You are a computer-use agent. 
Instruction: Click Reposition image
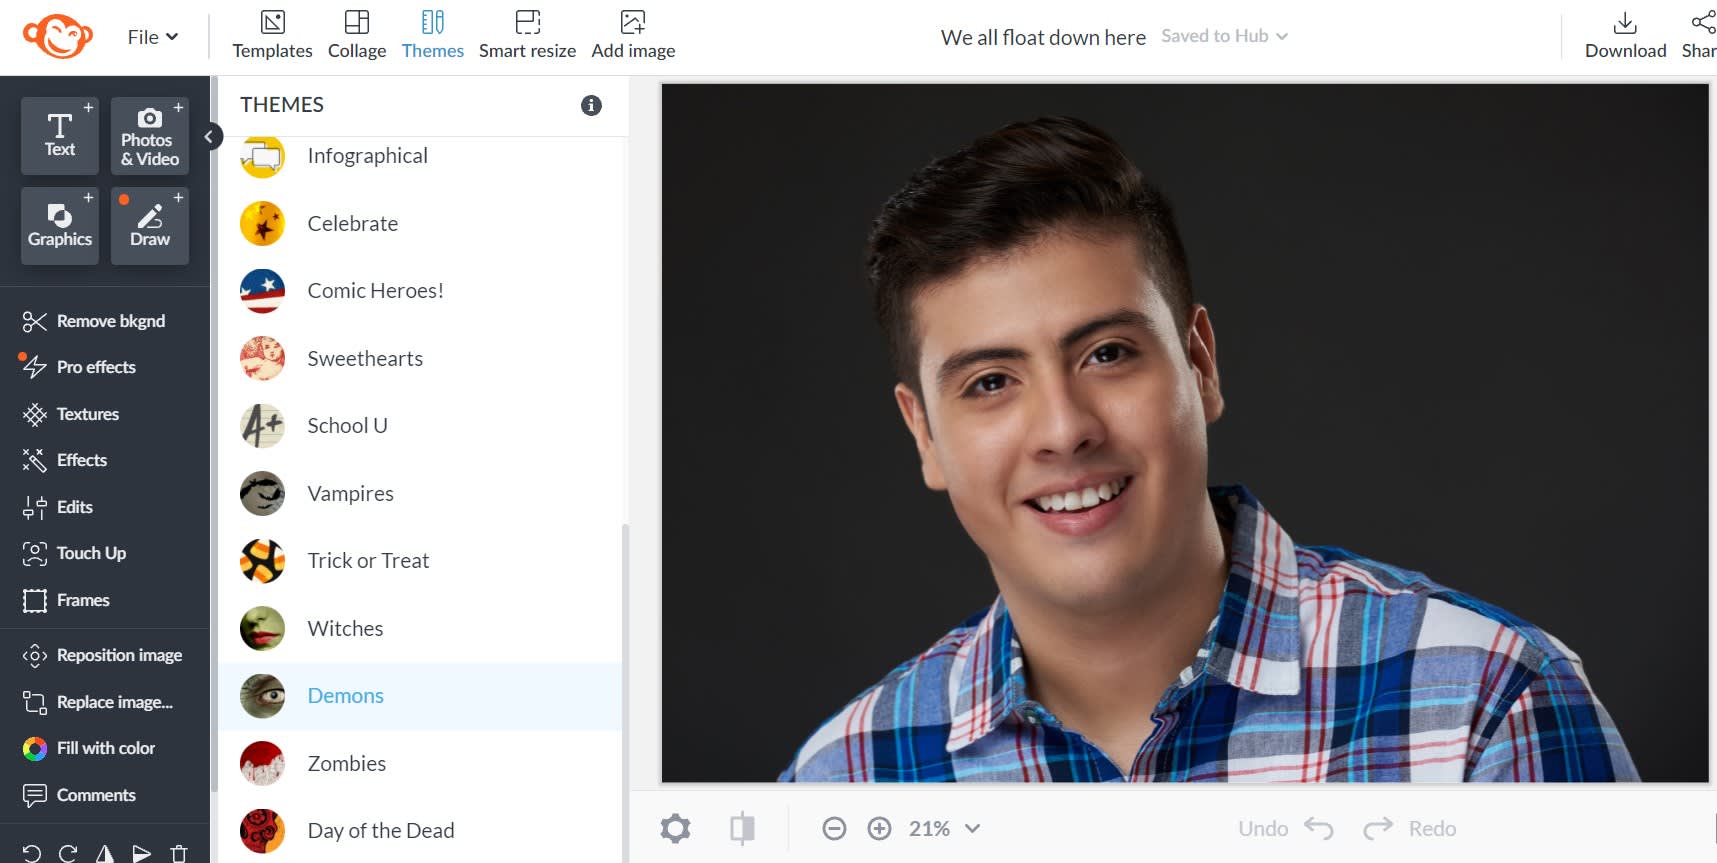[x=105, y=655]
